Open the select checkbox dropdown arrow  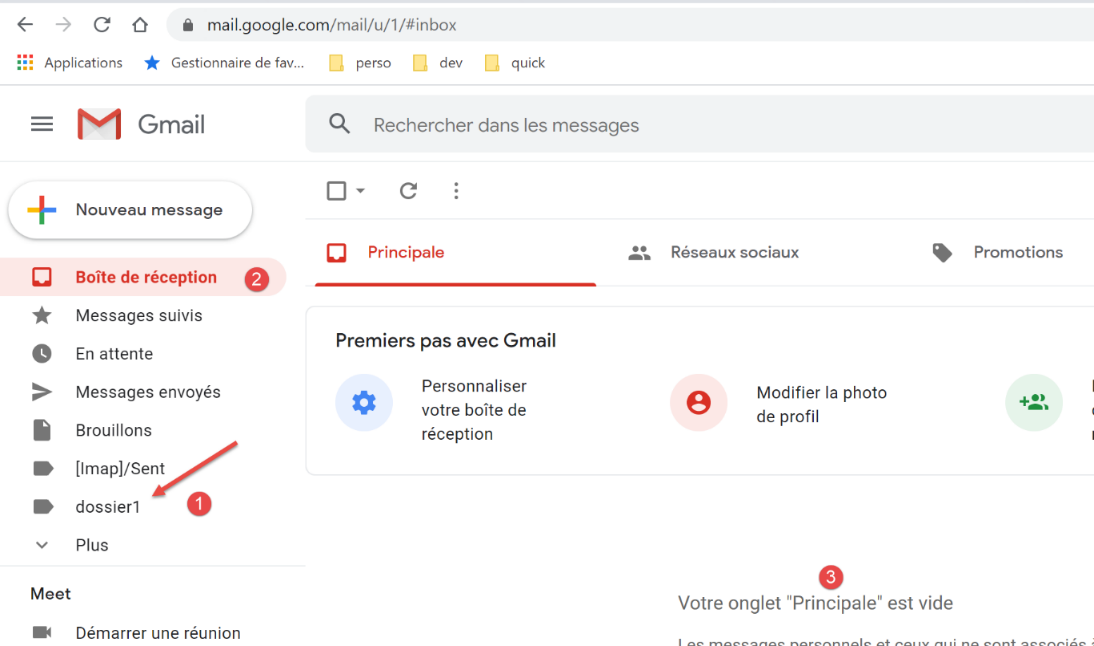tap(361, 191)
